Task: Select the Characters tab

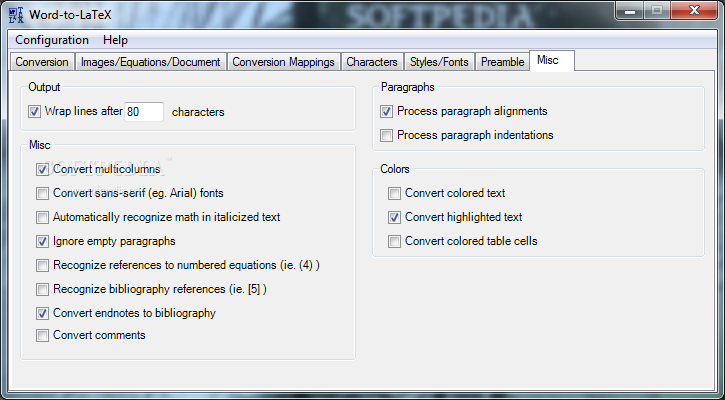Action: click(x=372, y=62)
